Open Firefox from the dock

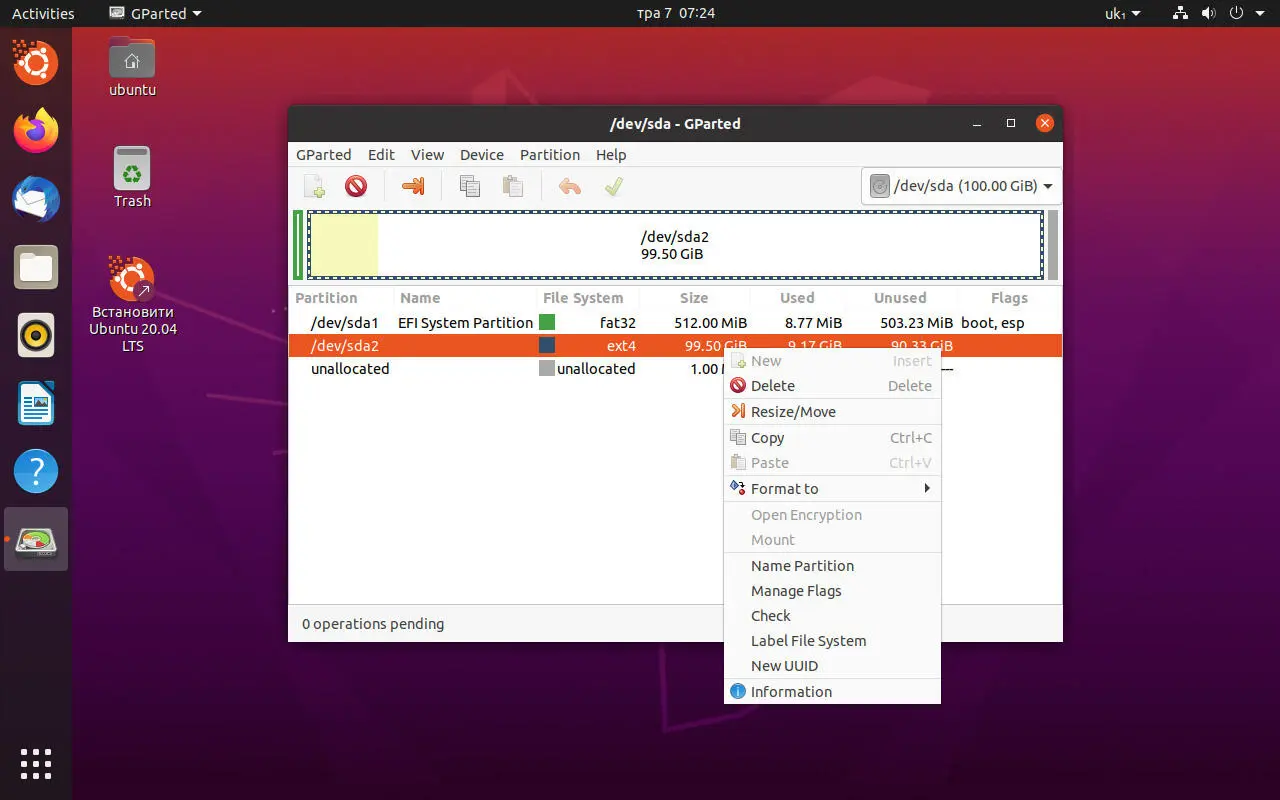36,131
